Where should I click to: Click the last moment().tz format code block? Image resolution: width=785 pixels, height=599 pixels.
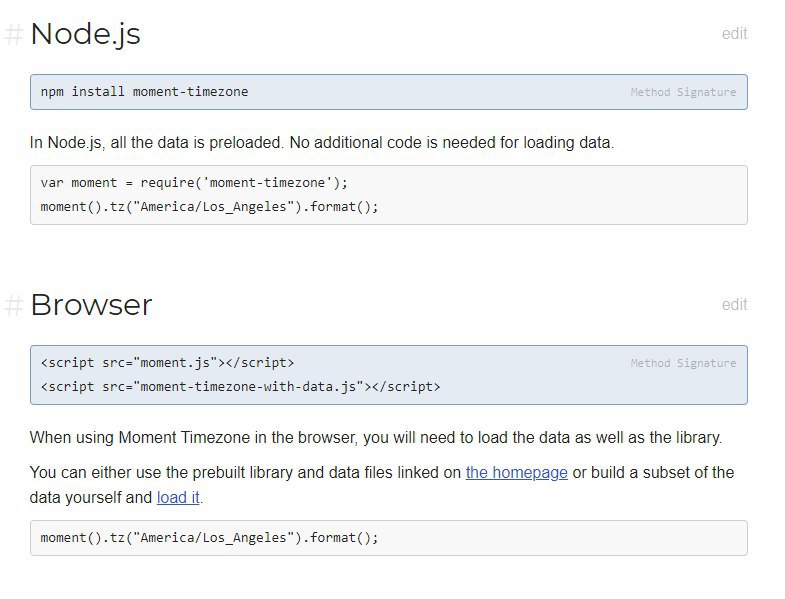[388, 538]
